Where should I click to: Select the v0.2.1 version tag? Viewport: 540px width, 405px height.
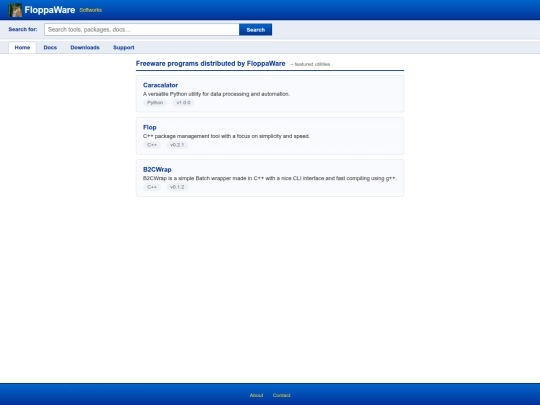(x=177, y=145)
